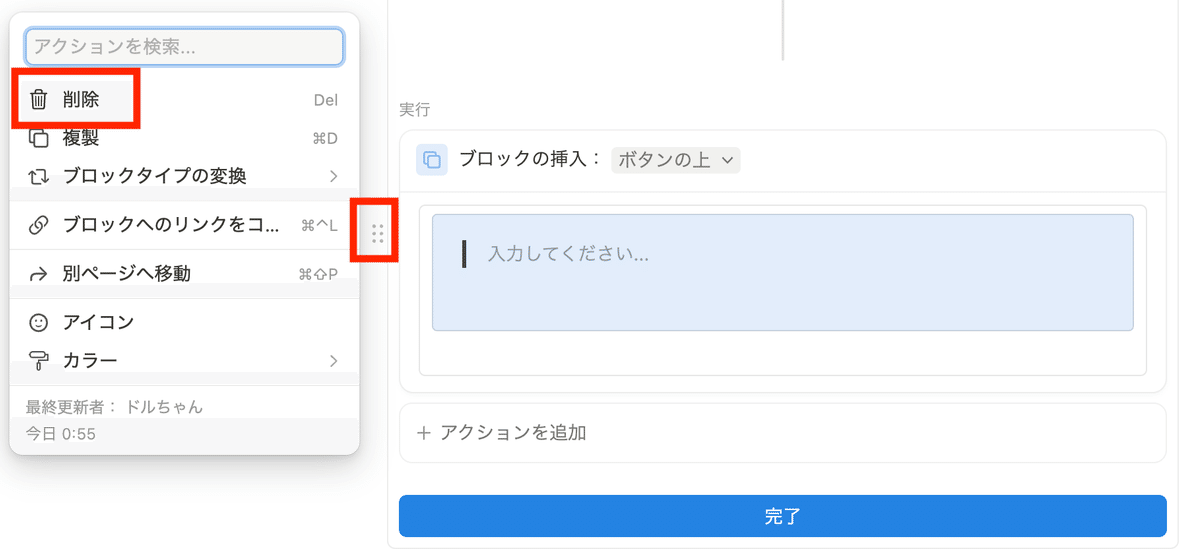Select アイコン menu entry
Screen dimensions: 1200x549
183,322
